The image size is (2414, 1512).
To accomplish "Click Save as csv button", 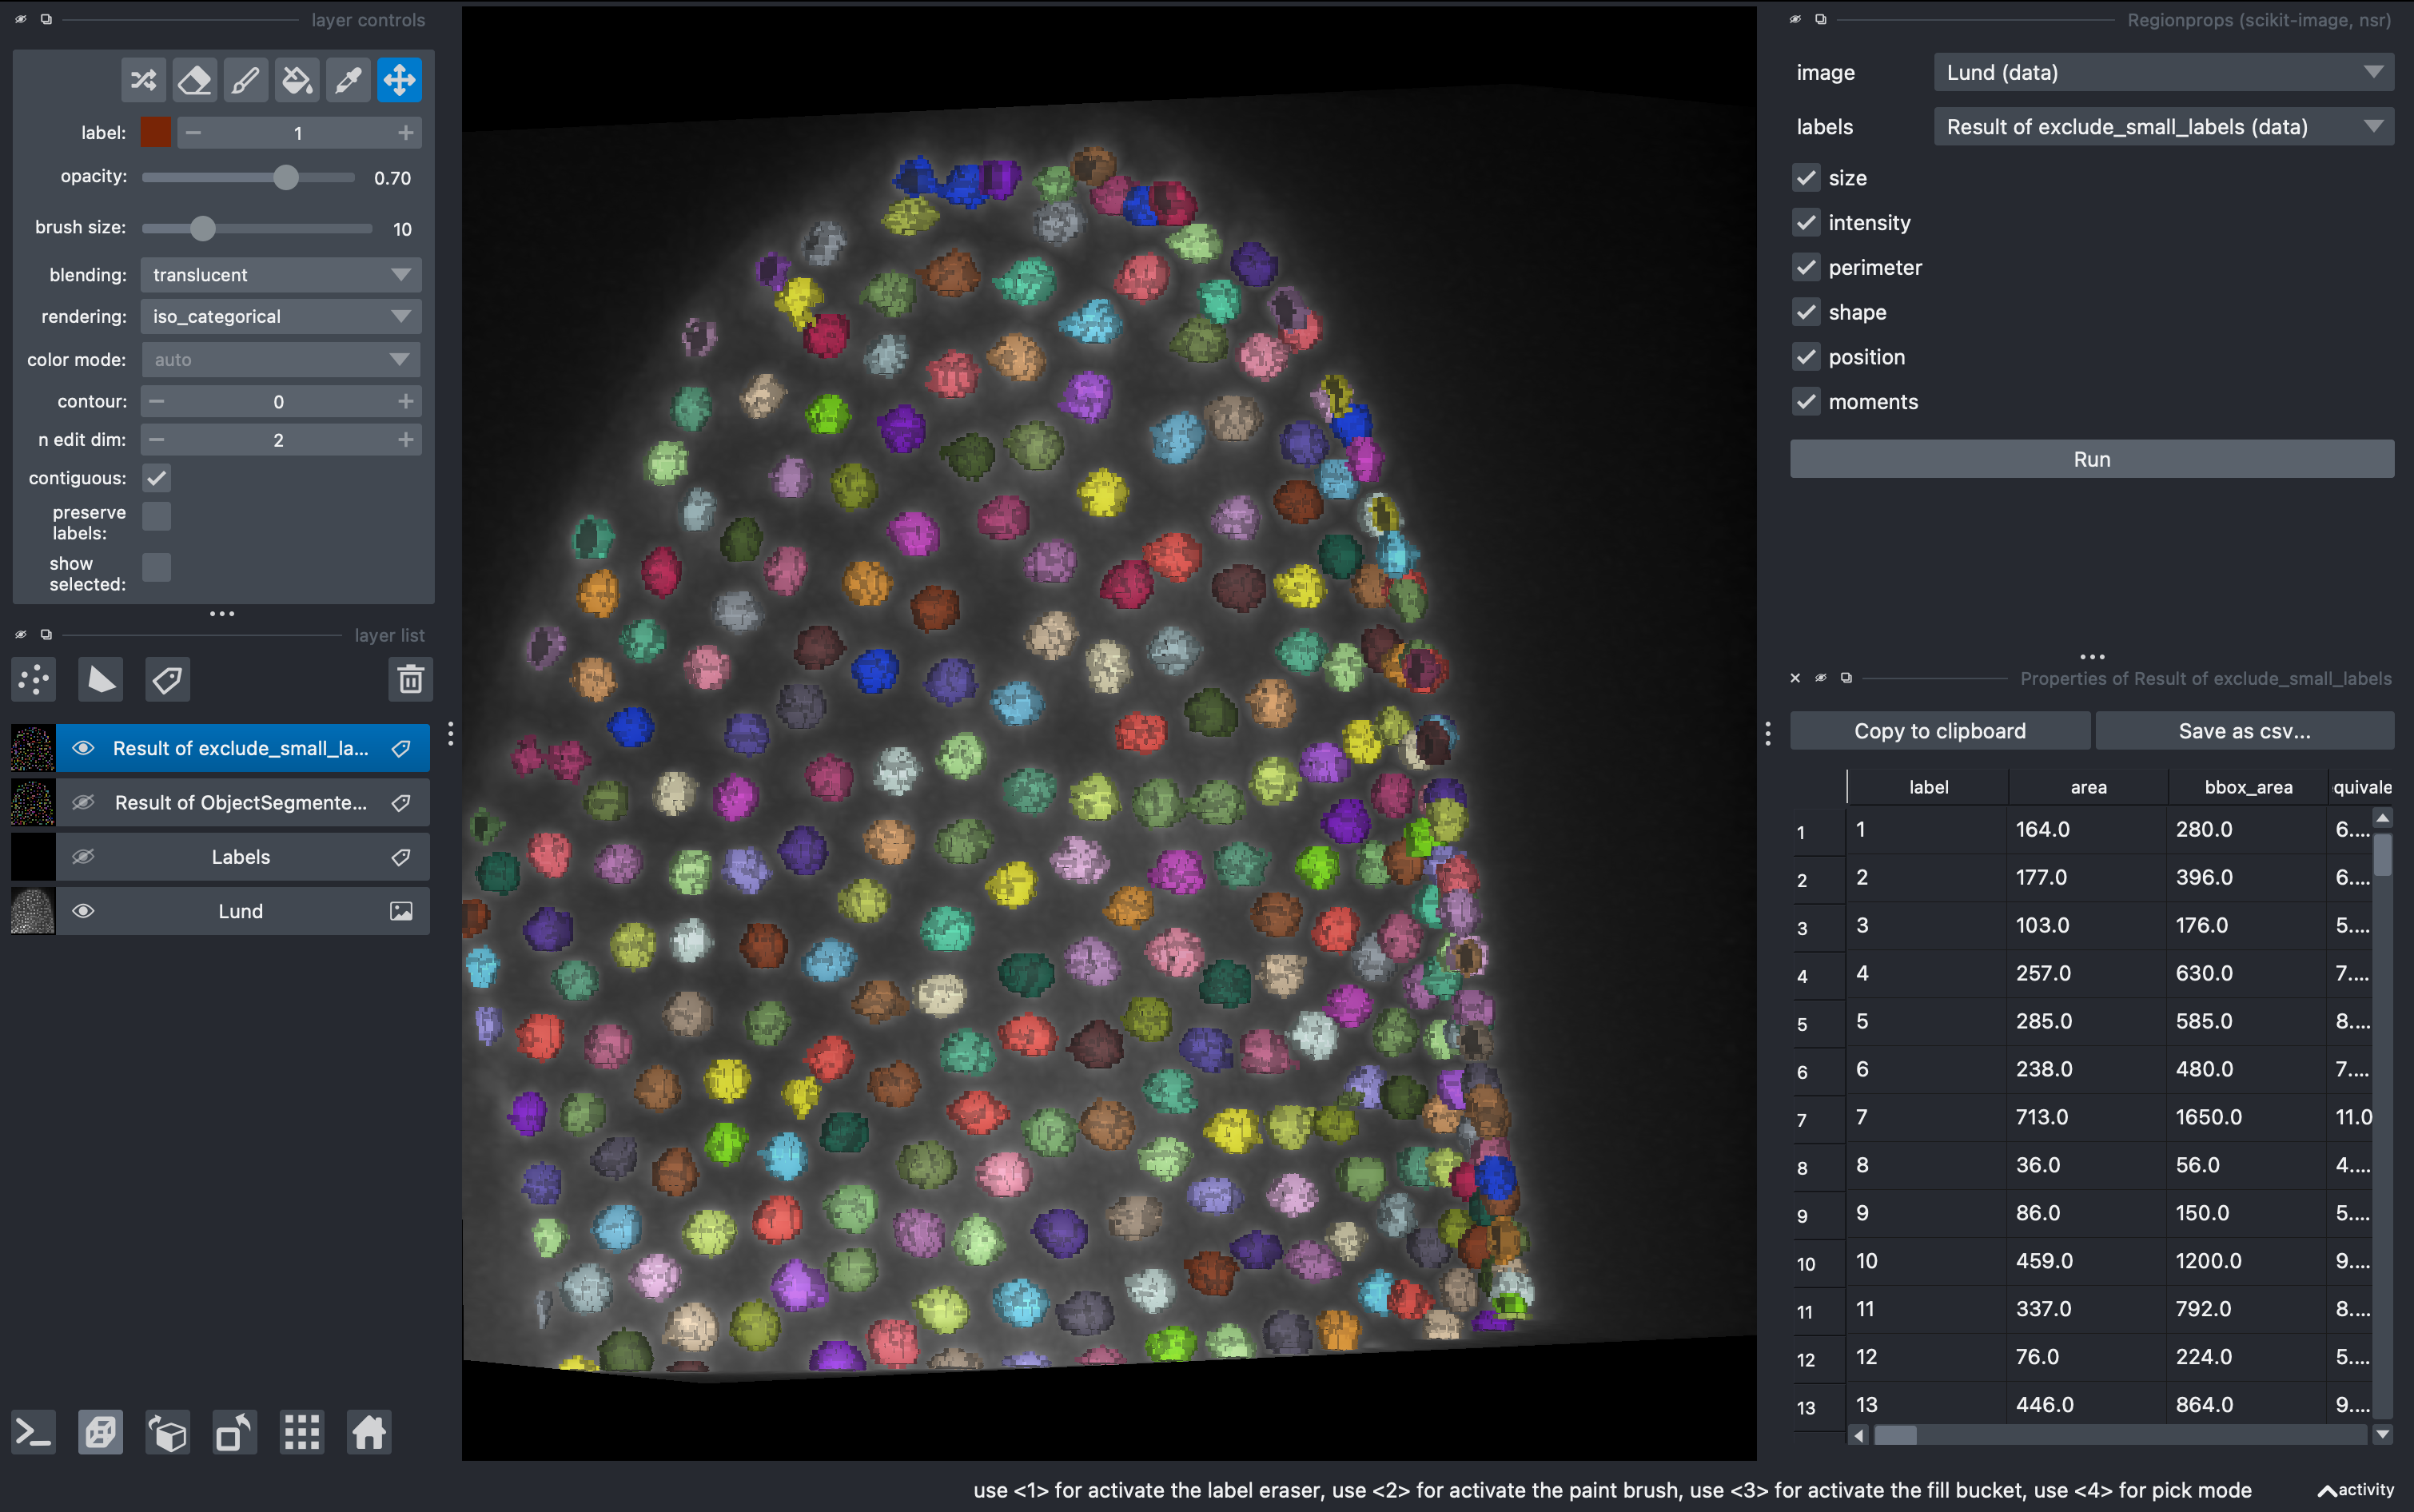I will pyautogui.click(x=2243, y=731).
